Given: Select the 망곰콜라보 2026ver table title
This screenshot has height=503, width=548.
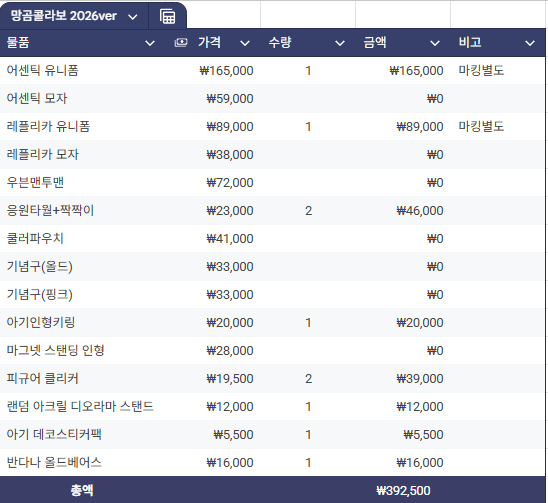Looking at the screenshot, I should pos(63,16).
